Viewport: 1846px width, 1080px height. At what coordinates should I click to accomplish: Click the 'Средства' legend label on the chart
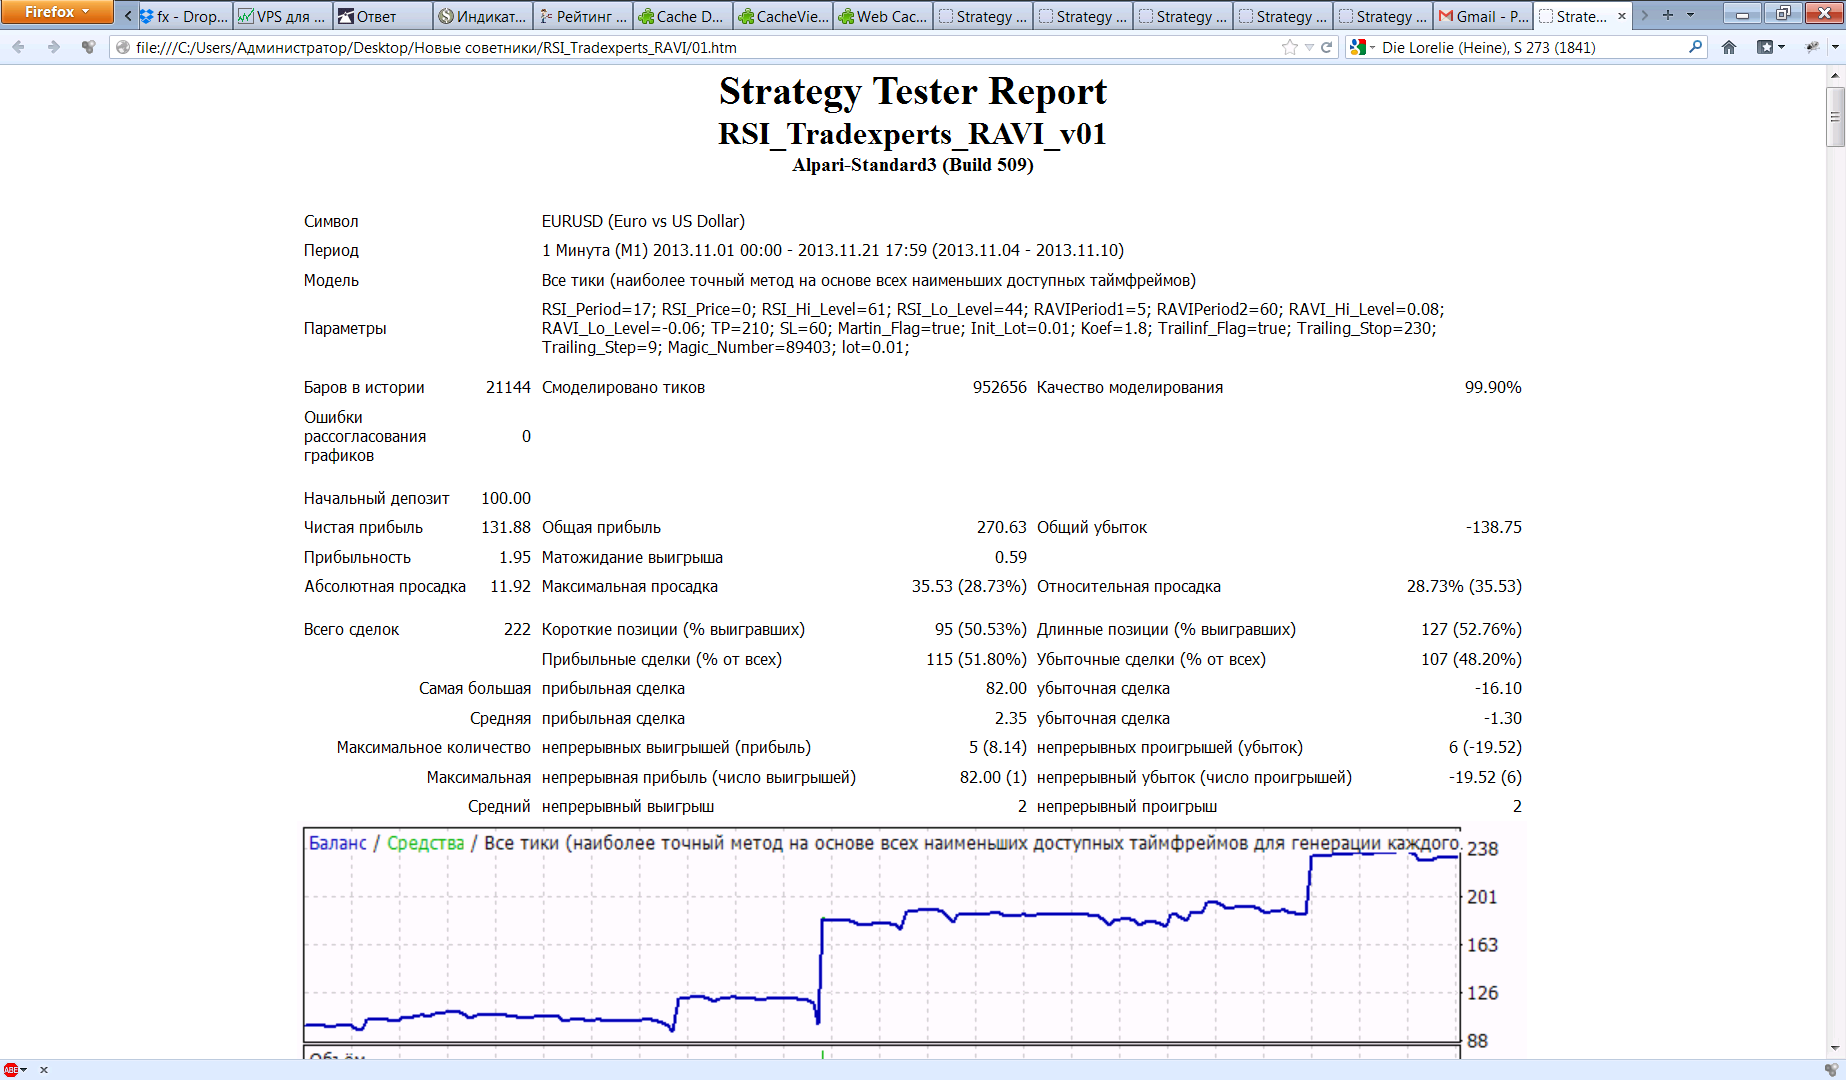tap(425, 843)
